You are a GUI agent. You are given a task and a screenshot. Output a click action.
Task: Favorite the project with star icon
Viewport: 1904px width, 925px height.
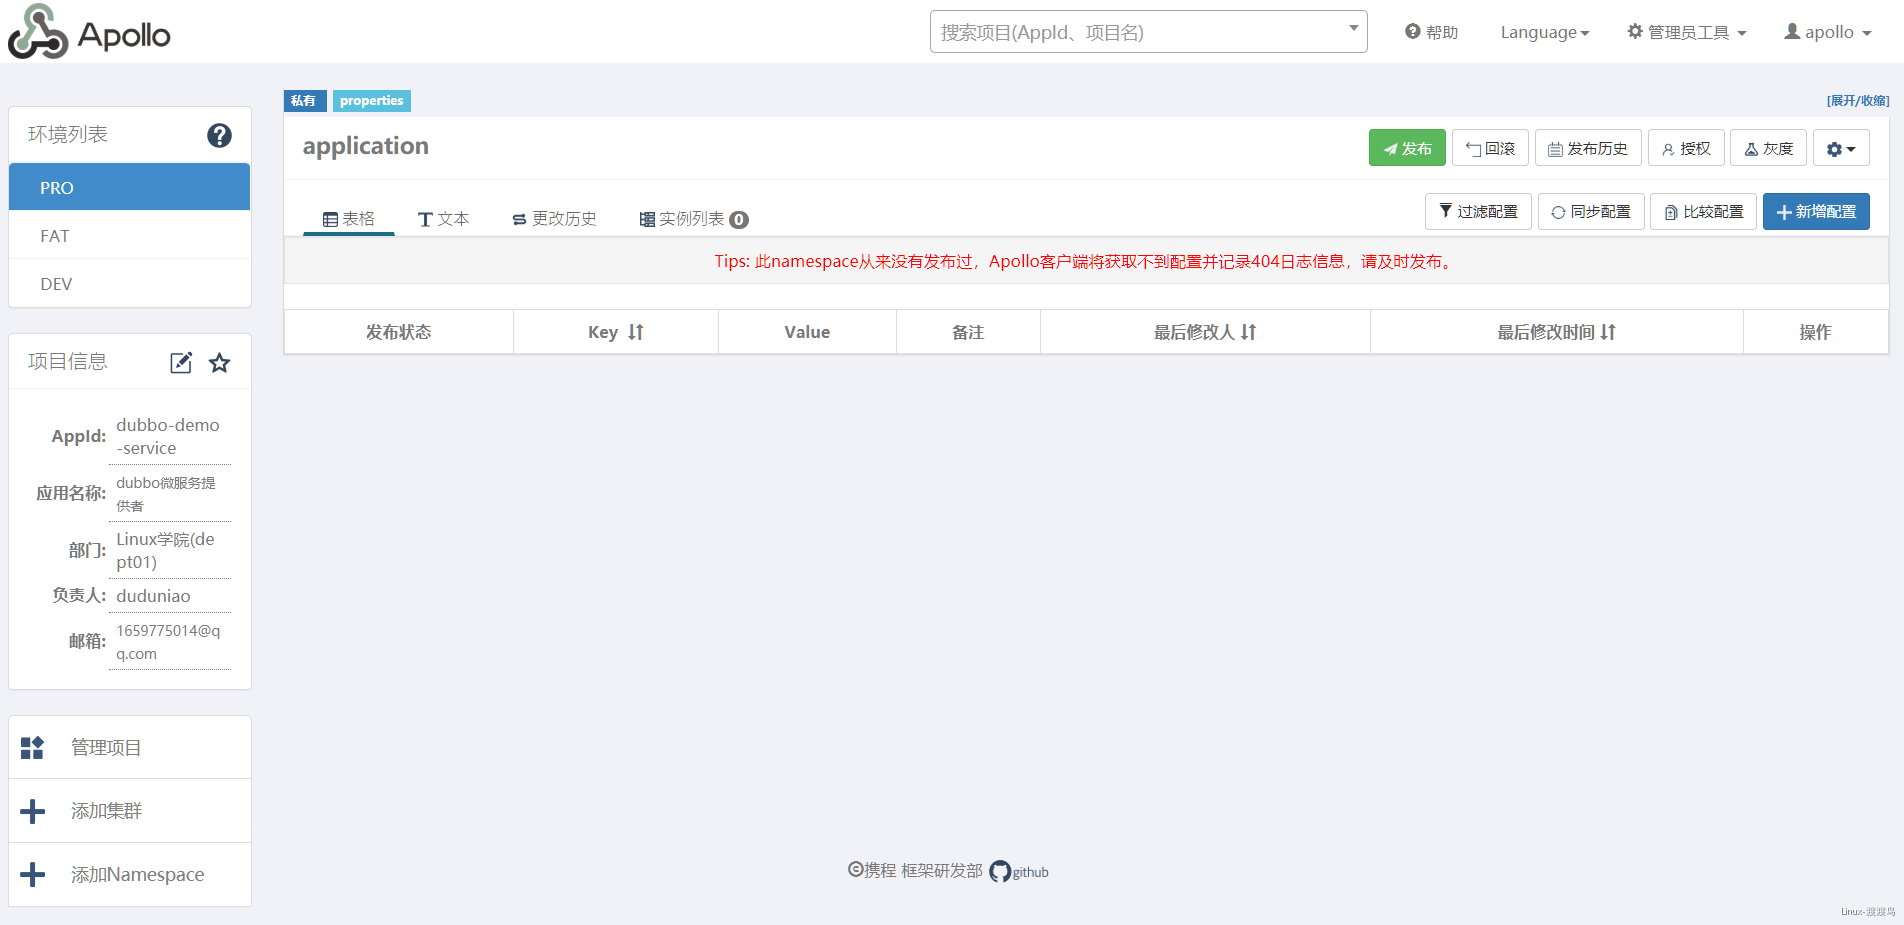pos(220,362)
